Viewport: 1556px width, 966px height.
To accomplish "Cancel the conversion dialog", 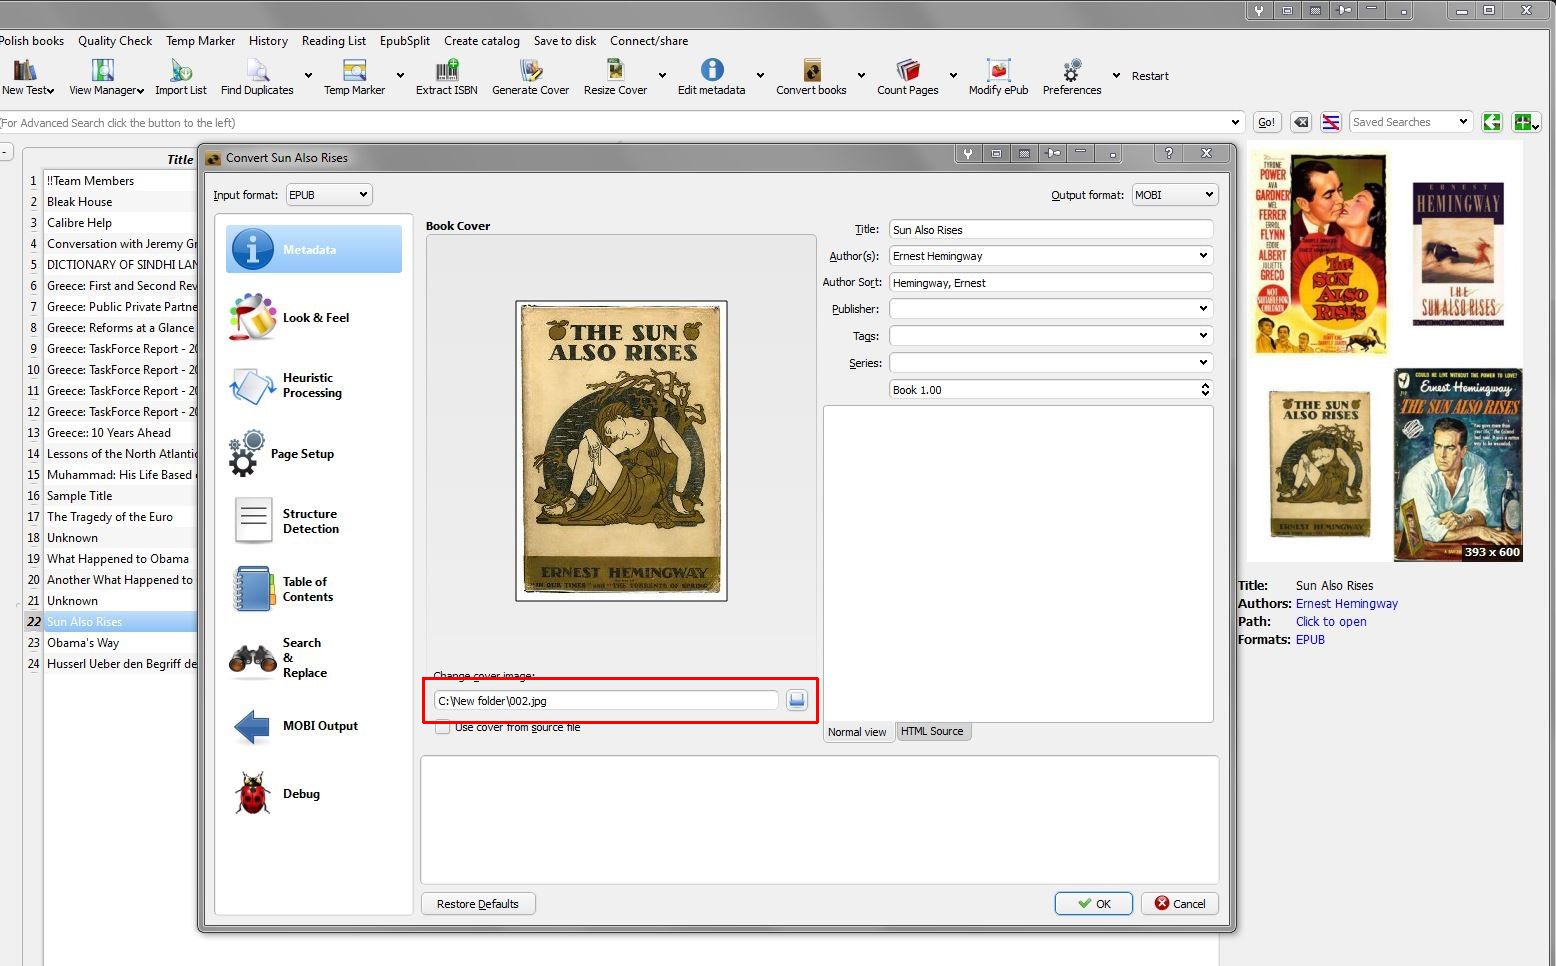I will pos(1180,904).
